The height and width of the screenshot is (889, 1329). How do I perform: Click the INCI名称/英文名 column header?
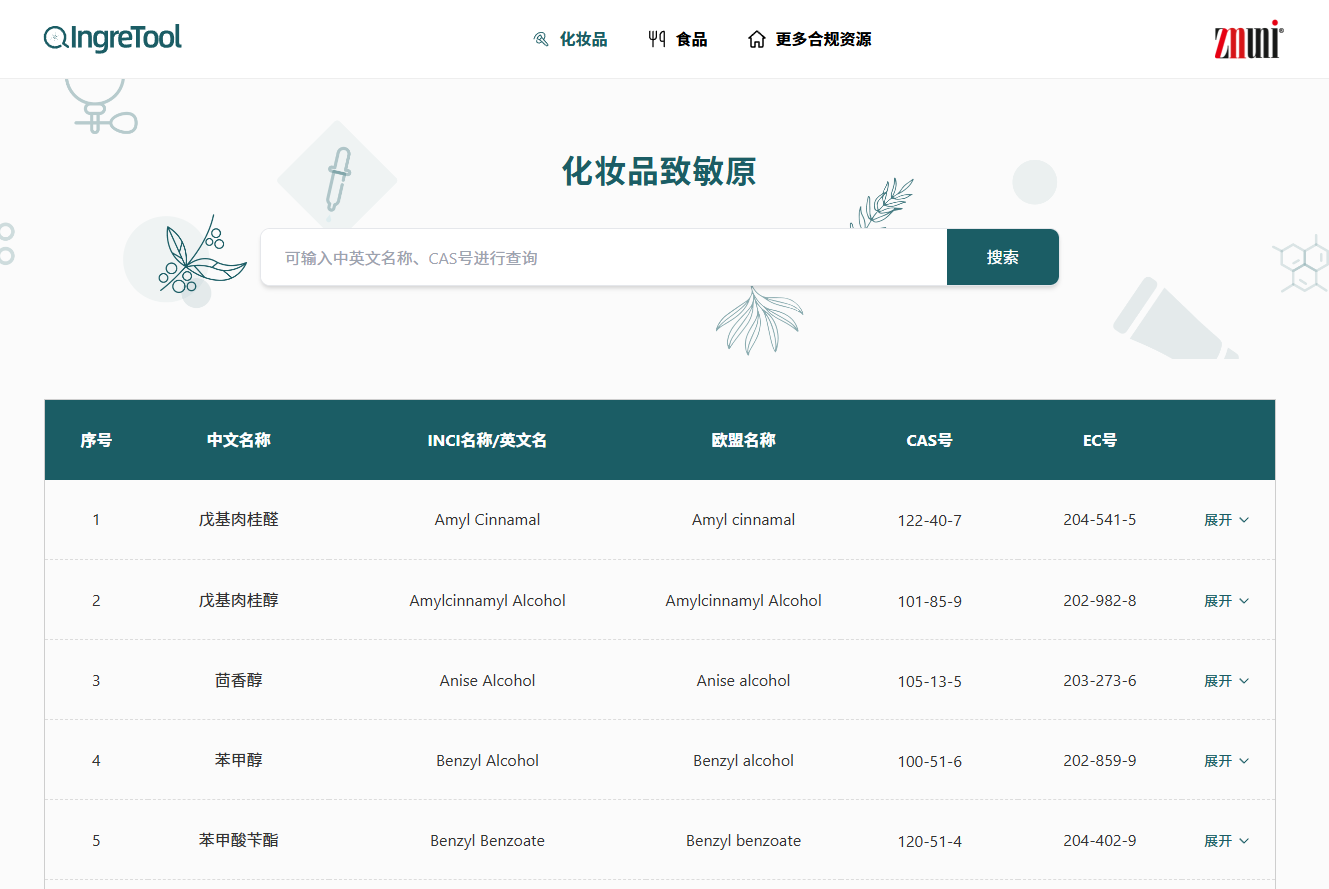click(x=487, y=440)
